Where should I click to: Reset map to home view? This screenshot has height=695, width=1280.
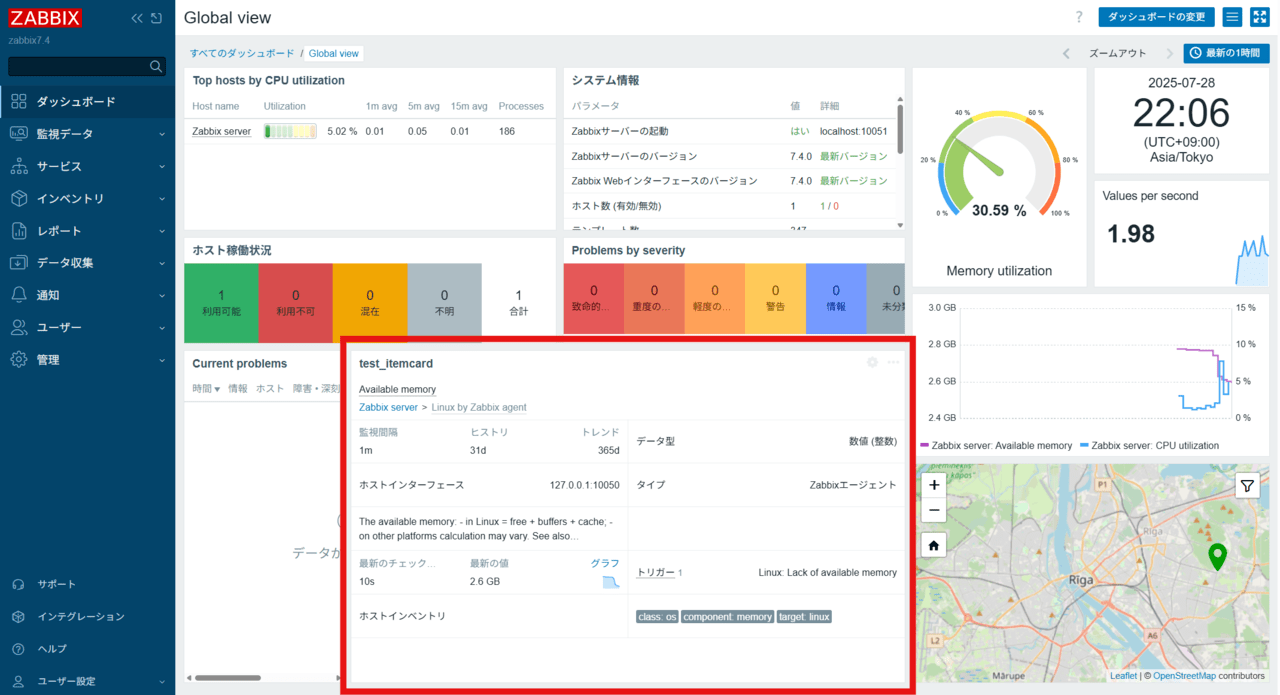point(933,545)
